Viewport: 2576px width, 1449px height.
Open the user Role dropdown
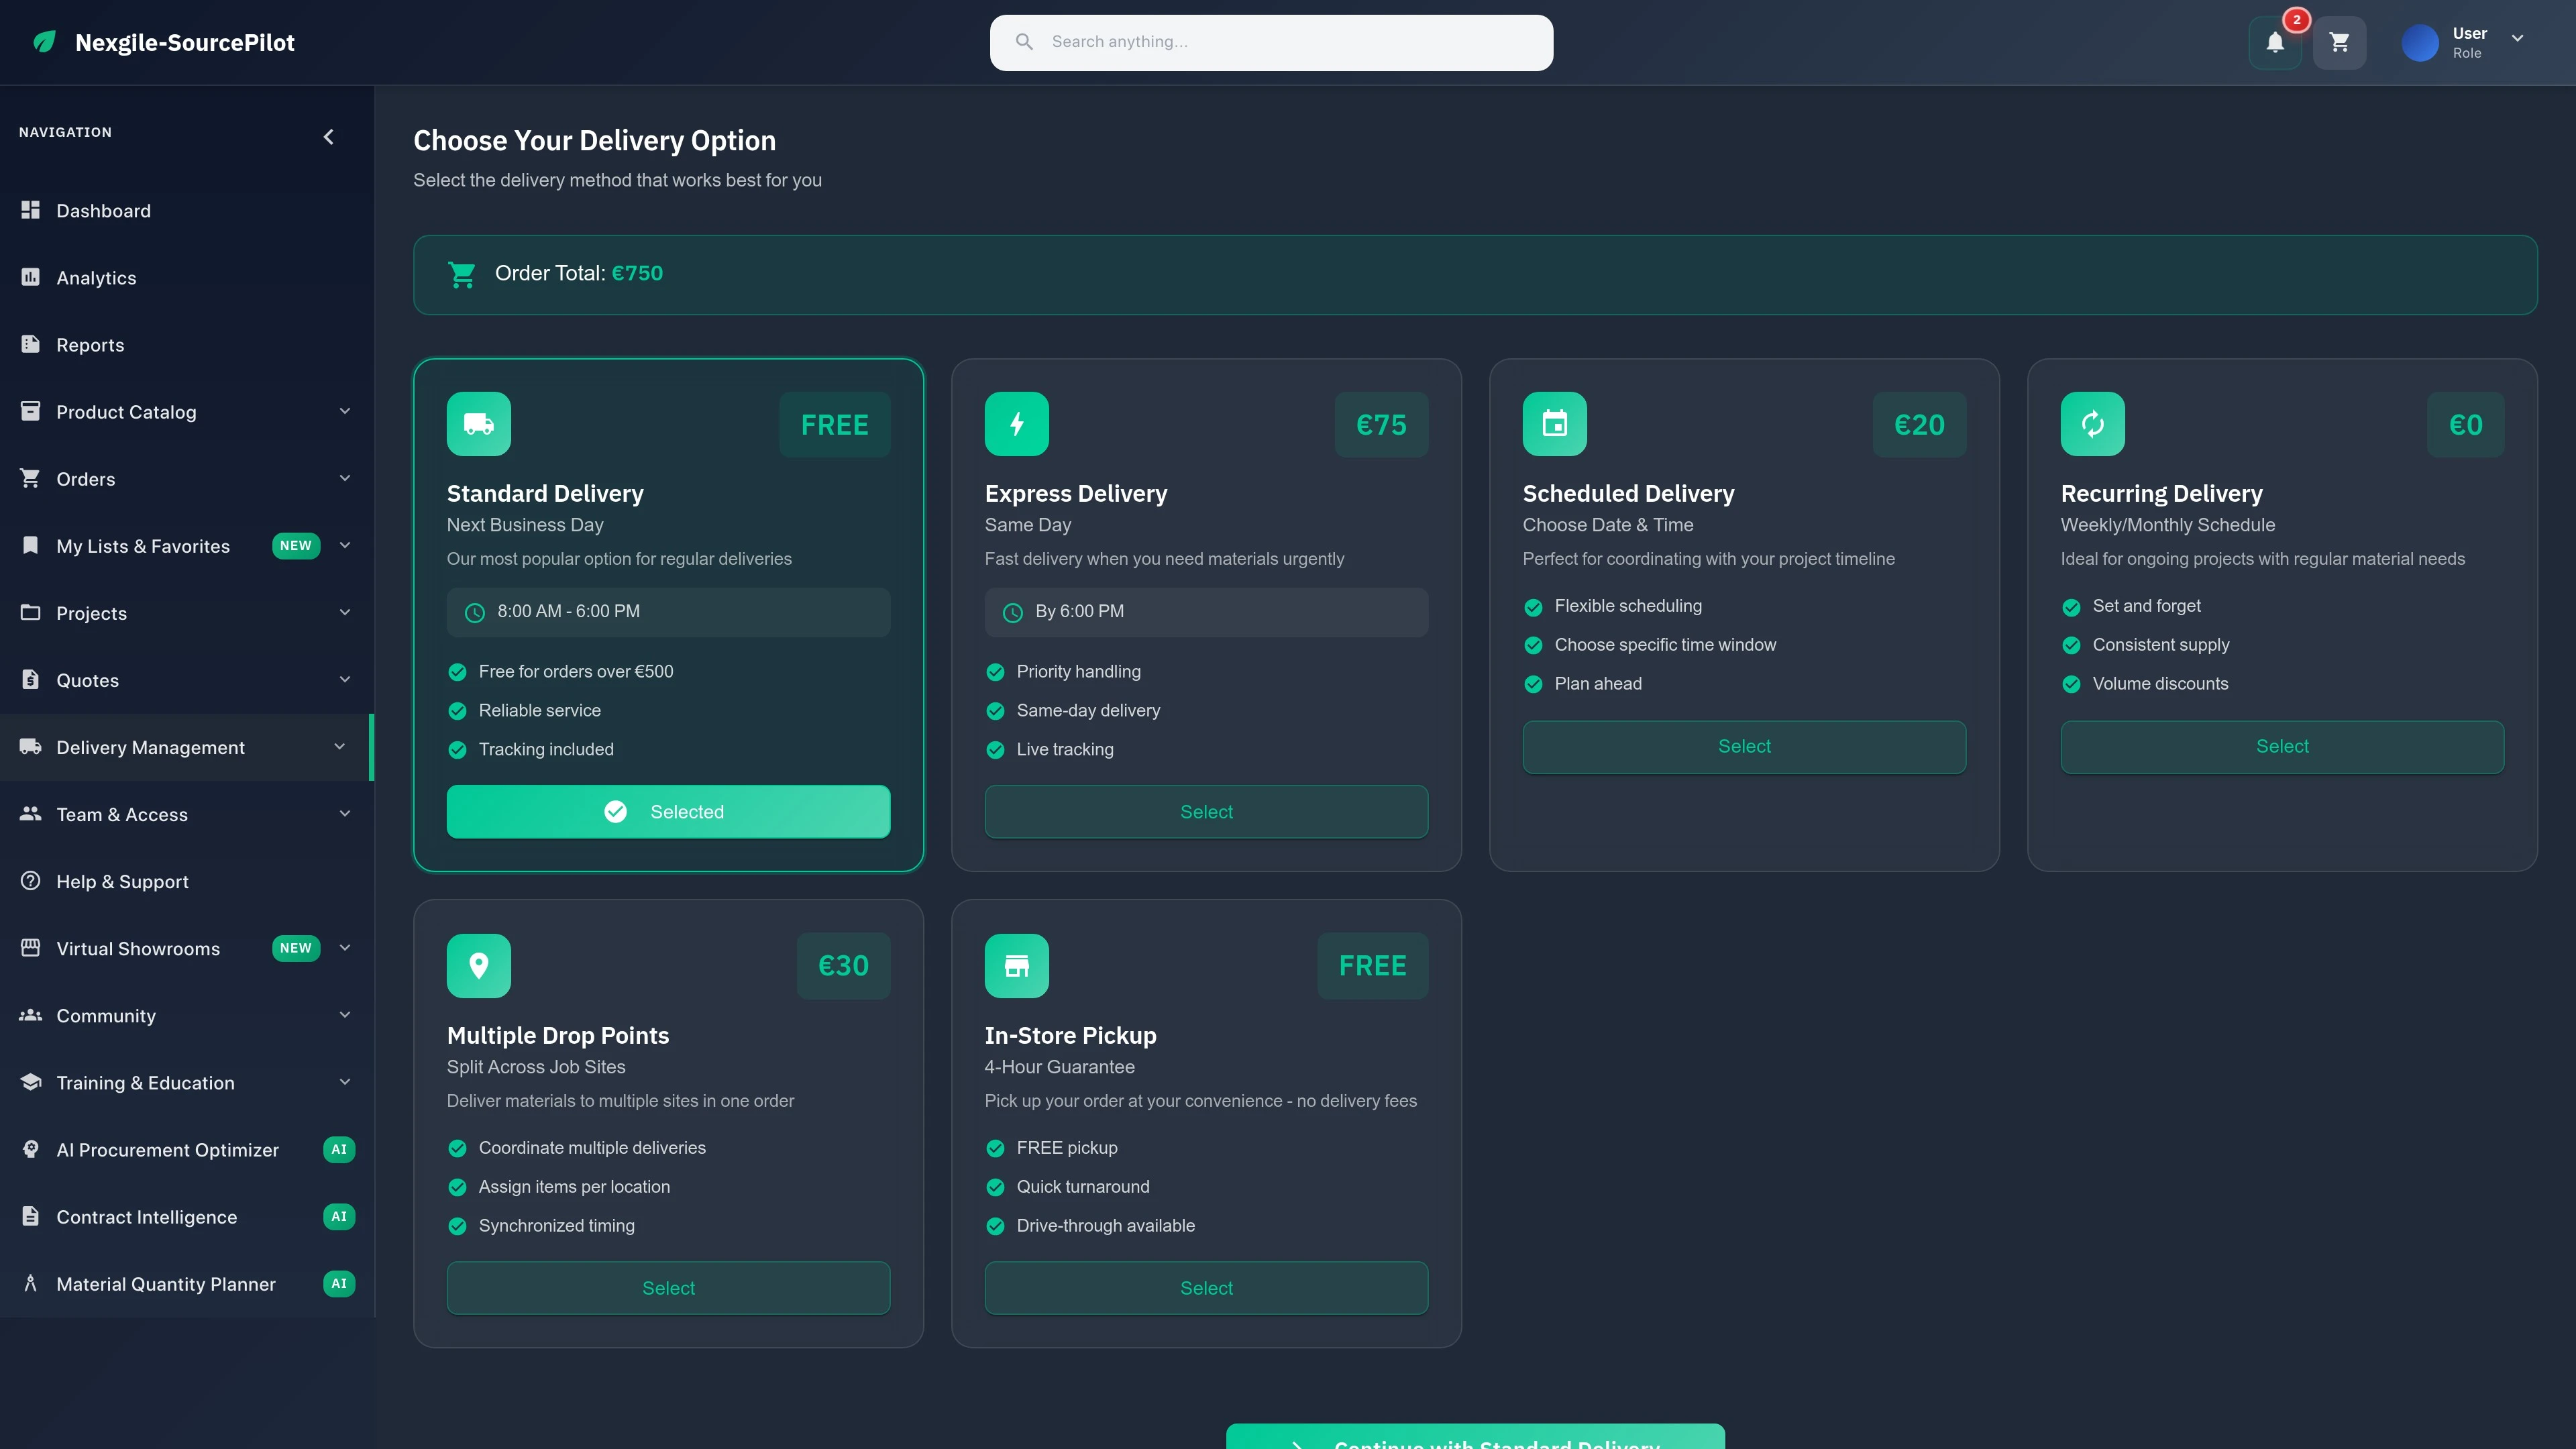2519,40
